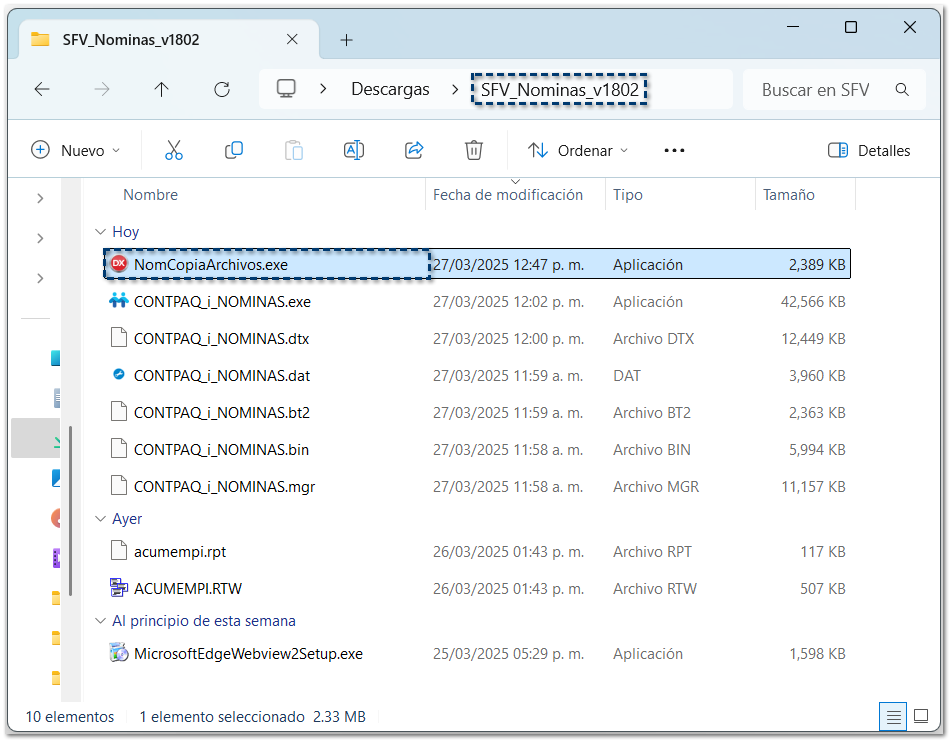Collapse the Ayer file group
The image size is (952, 743).
[99, 519]
